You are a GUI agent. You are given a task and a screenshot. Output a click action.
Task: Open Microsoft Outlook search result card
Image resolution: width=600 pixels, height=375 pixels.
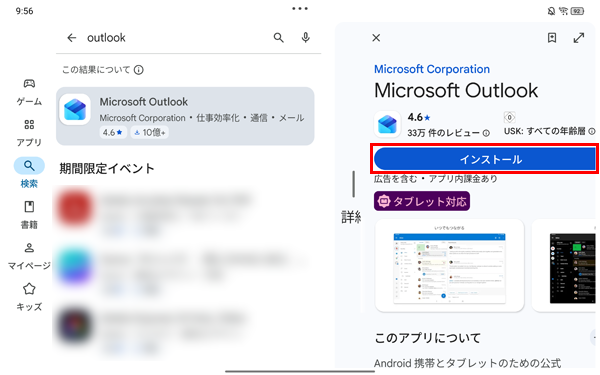(185, 116)
